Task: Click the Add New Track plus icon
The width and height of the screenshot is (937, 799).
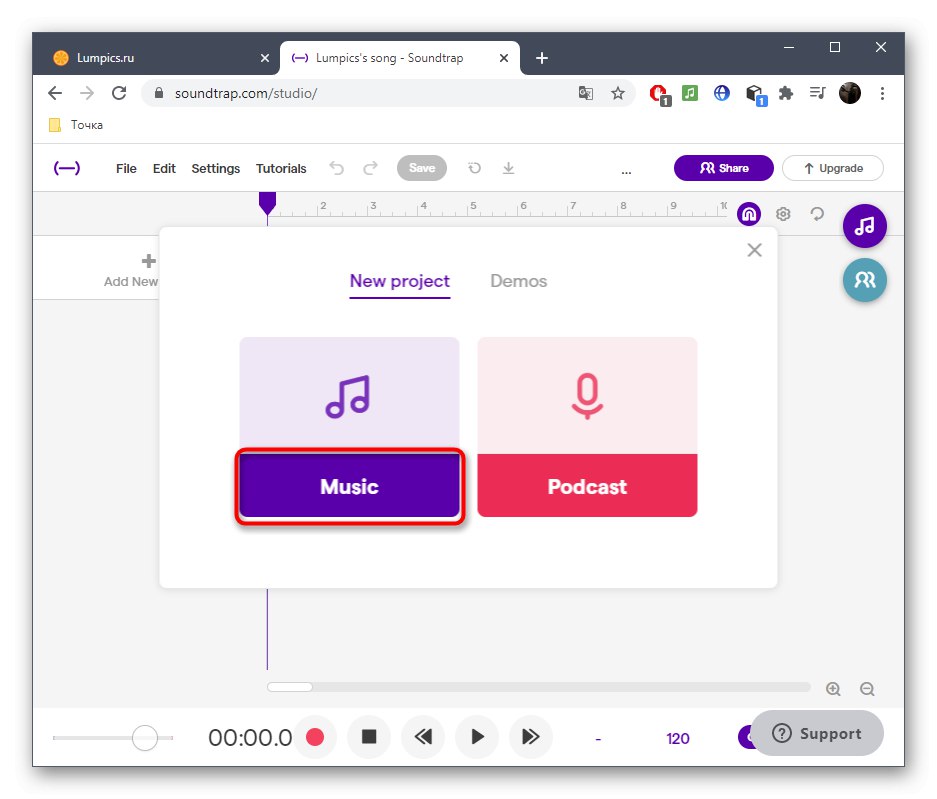Action: [149, 261]
